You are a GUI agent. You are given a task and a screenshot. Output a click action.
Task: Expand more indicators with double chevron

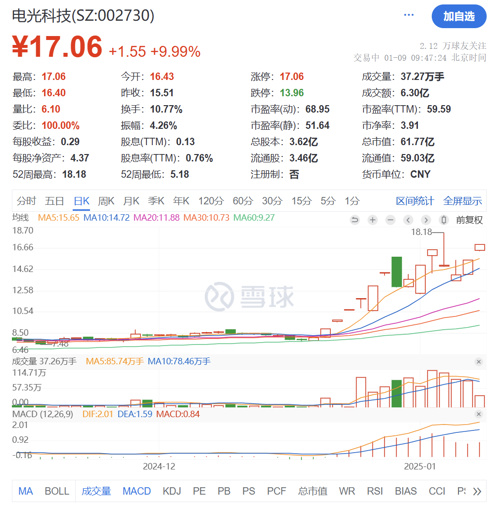477,491
